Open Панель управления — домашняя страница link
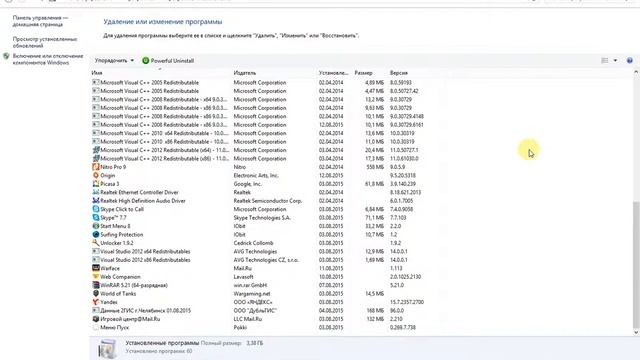The height and width of the screenshot is (360, 640). [x=40, y=21]
